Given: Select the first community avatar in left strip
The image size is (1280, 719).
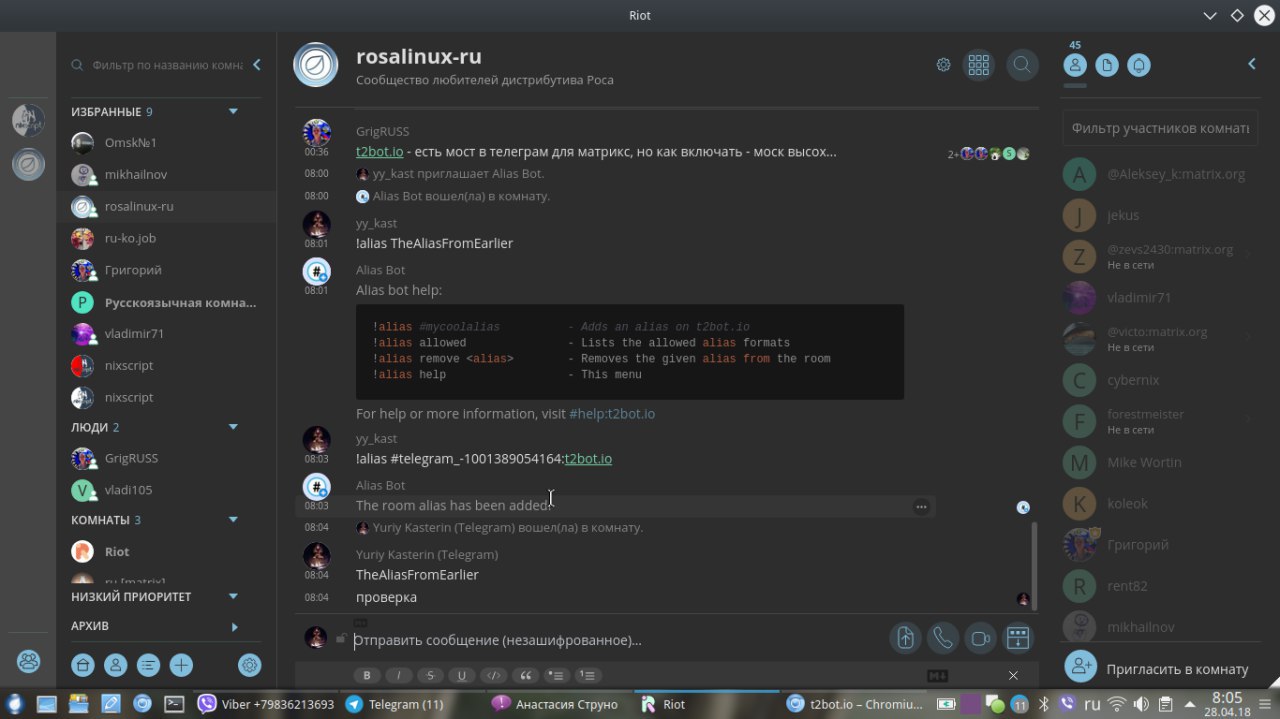Looking at the screenshot, I should point(28,120).
